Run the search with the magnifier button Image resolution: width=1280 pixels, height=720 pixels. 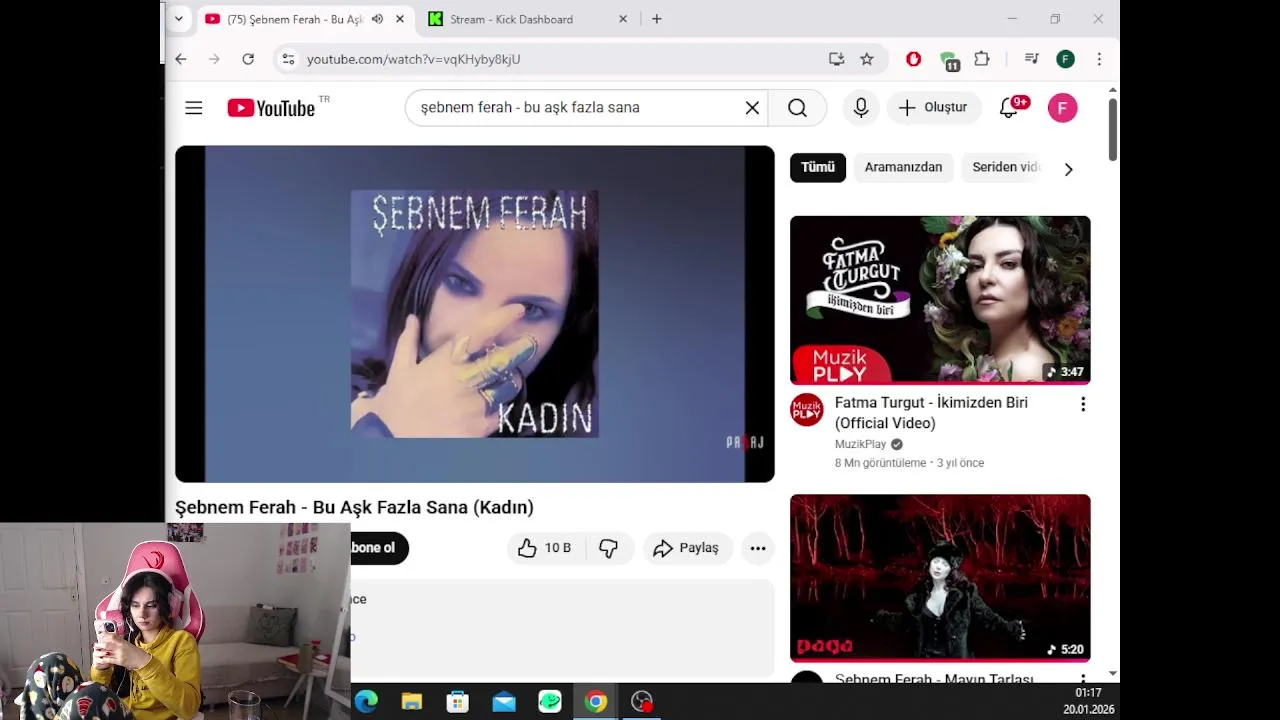[797, 108]
